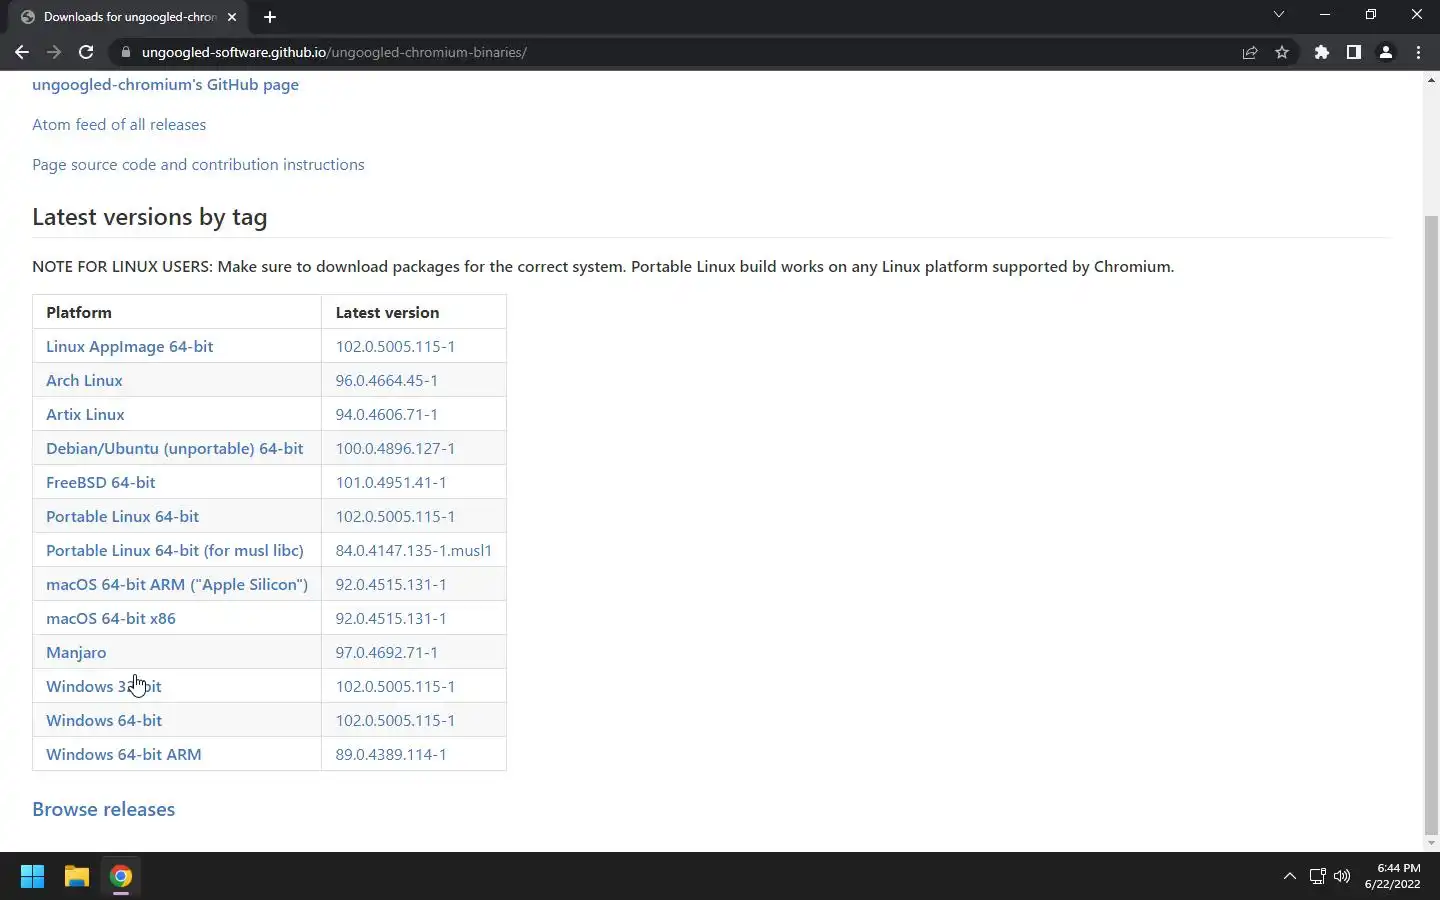Open macOS 64-bit ARM Apple Silicon link
1440x900 pixels.
(x=177, y=585)
